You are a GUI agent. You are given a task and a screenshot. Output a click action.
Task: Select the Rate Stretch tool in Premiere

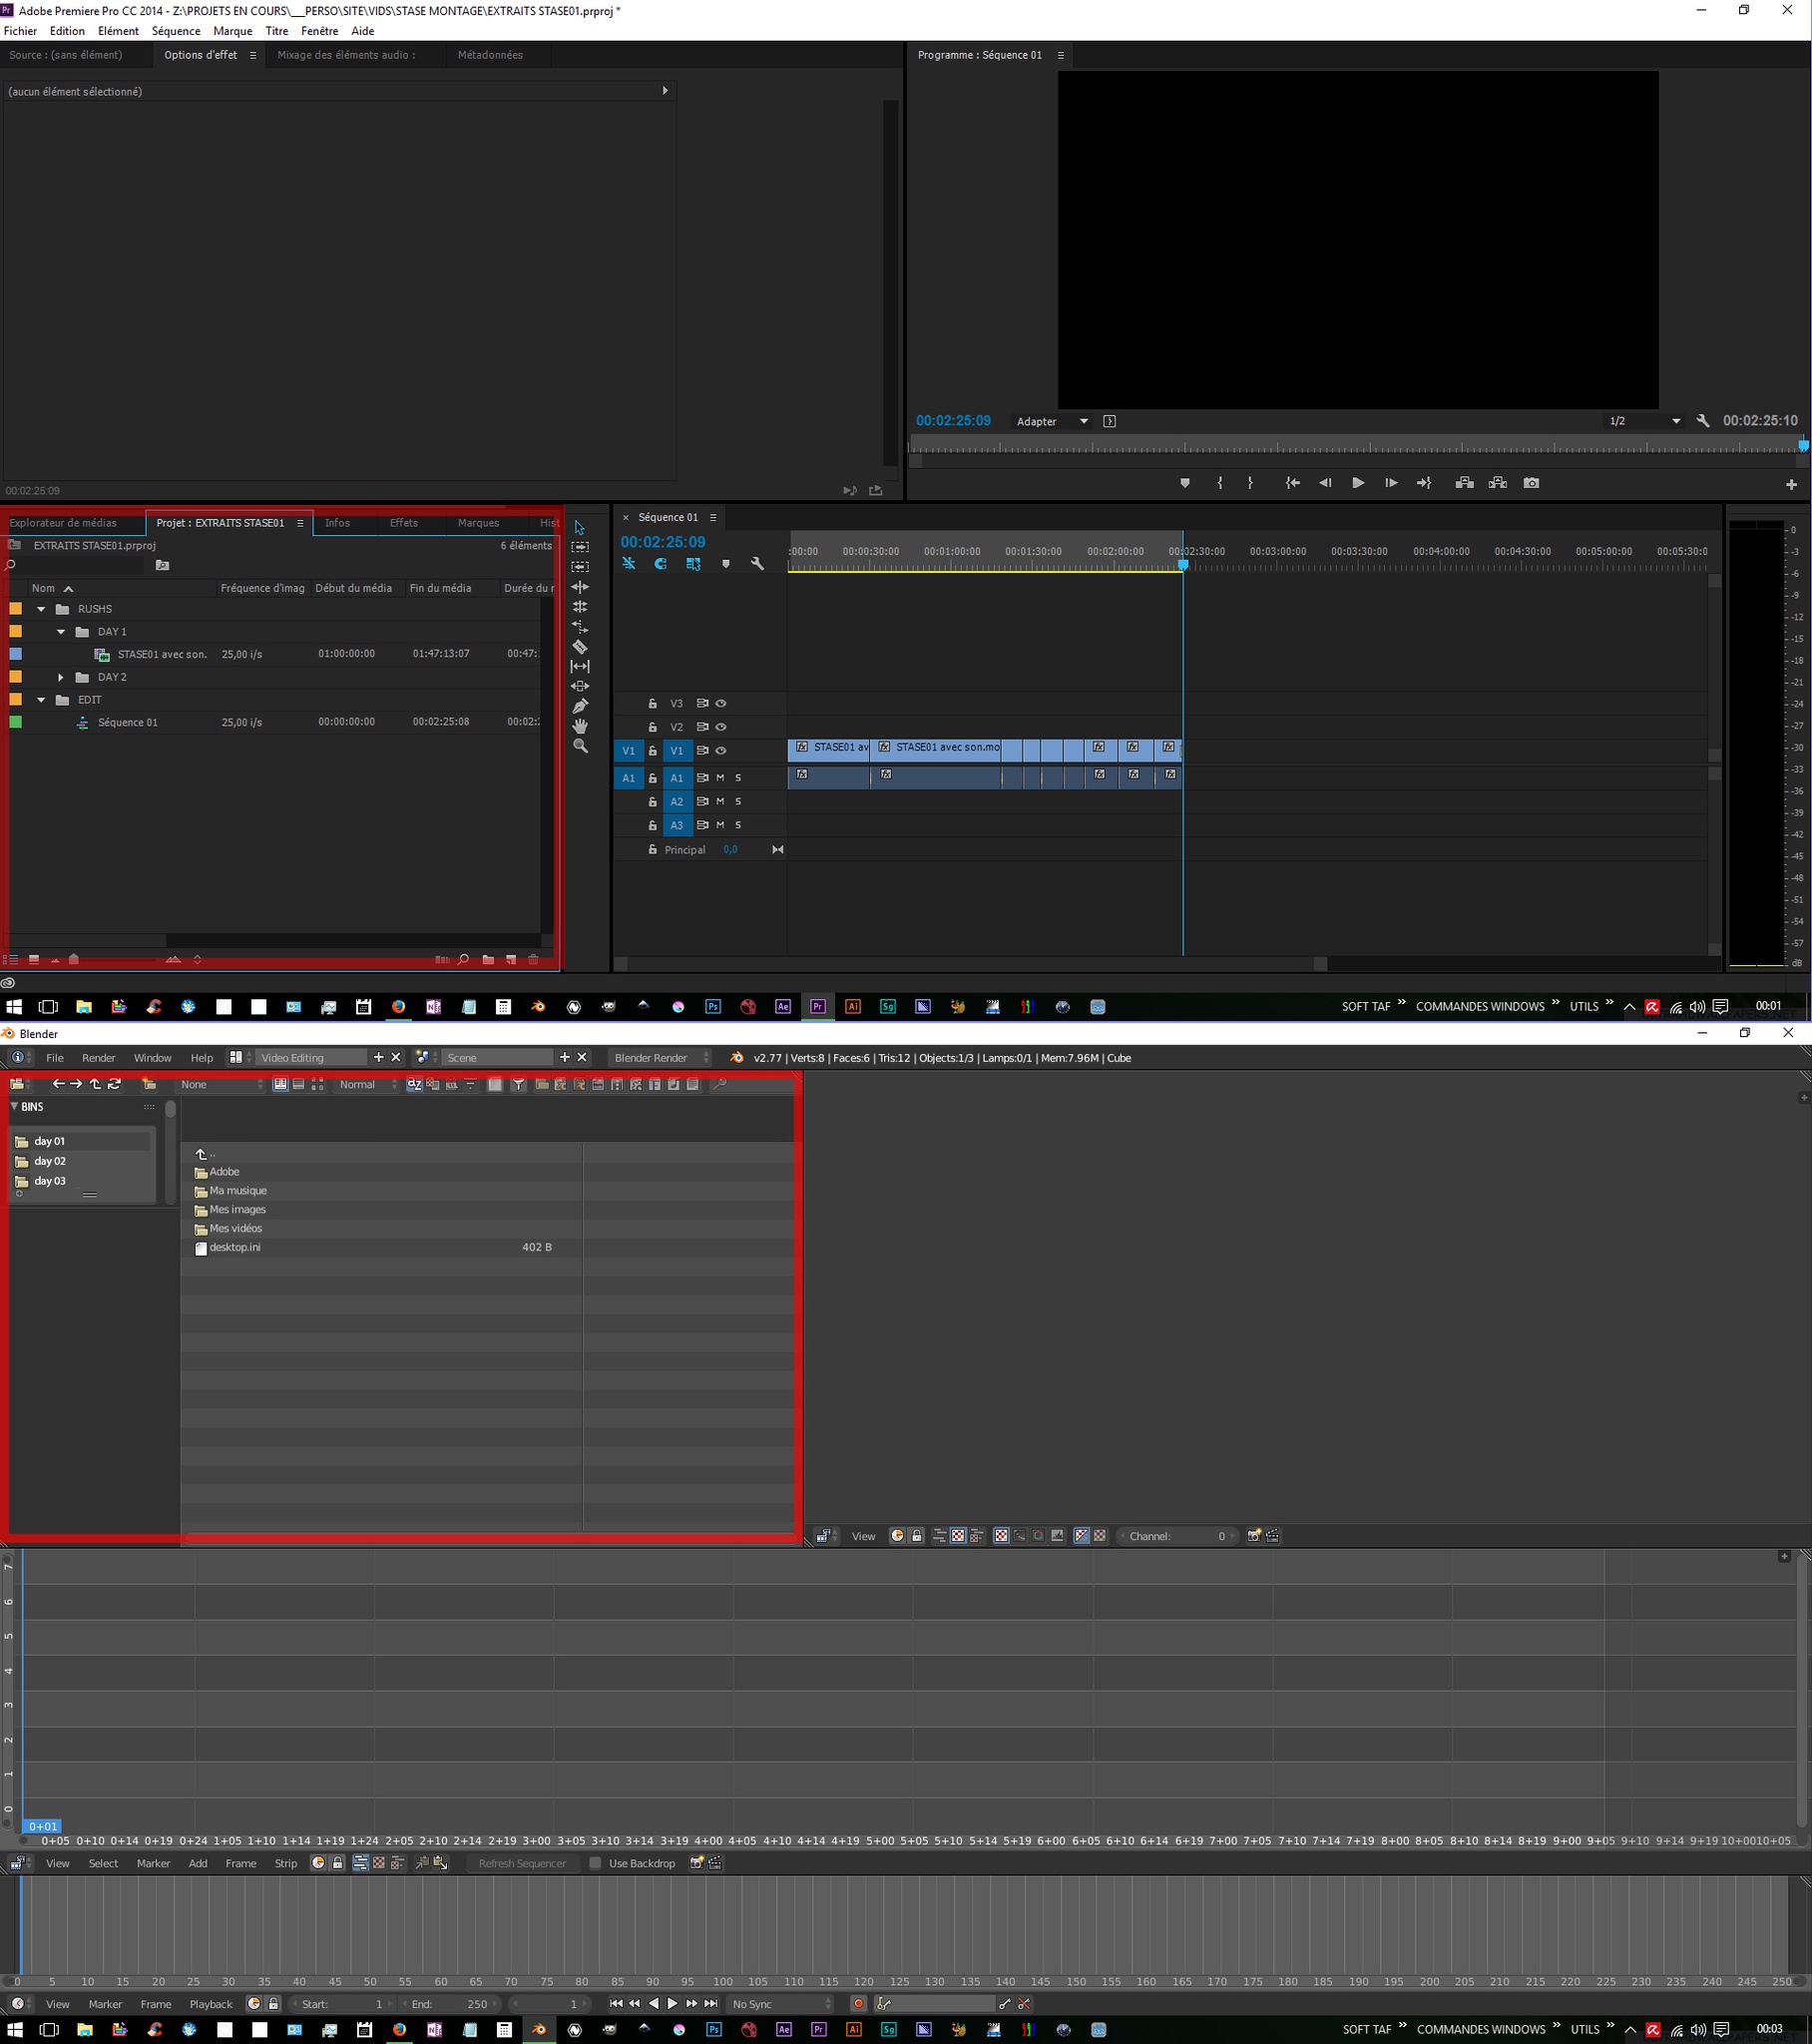pyautogui.click(x=580, y=627)
